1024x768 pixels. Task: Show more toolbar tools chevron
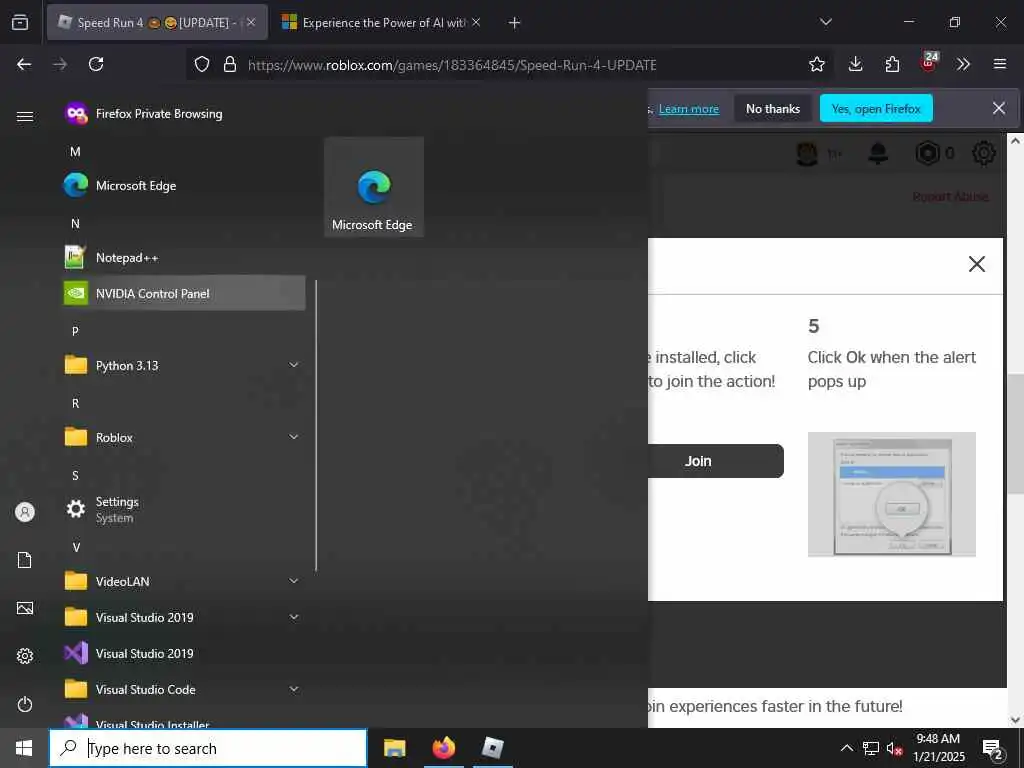pos(963,64)
